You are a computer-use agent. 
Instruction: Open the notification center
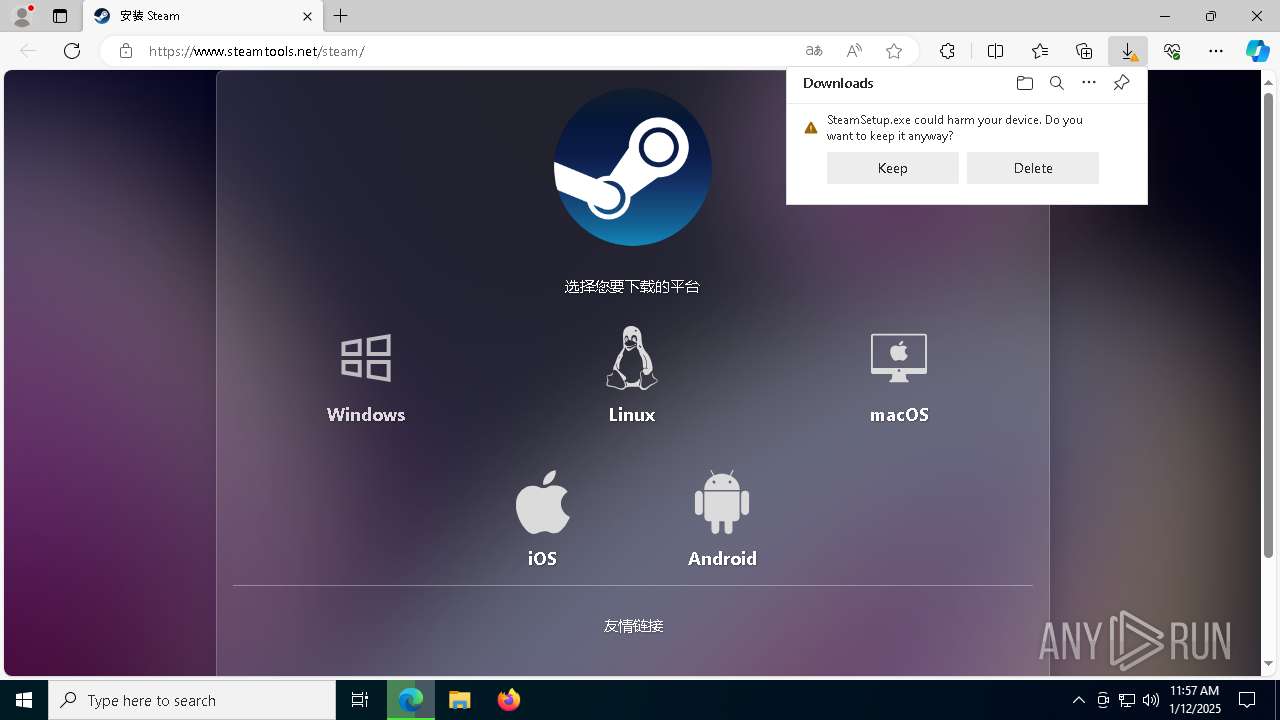[1247, 700]
